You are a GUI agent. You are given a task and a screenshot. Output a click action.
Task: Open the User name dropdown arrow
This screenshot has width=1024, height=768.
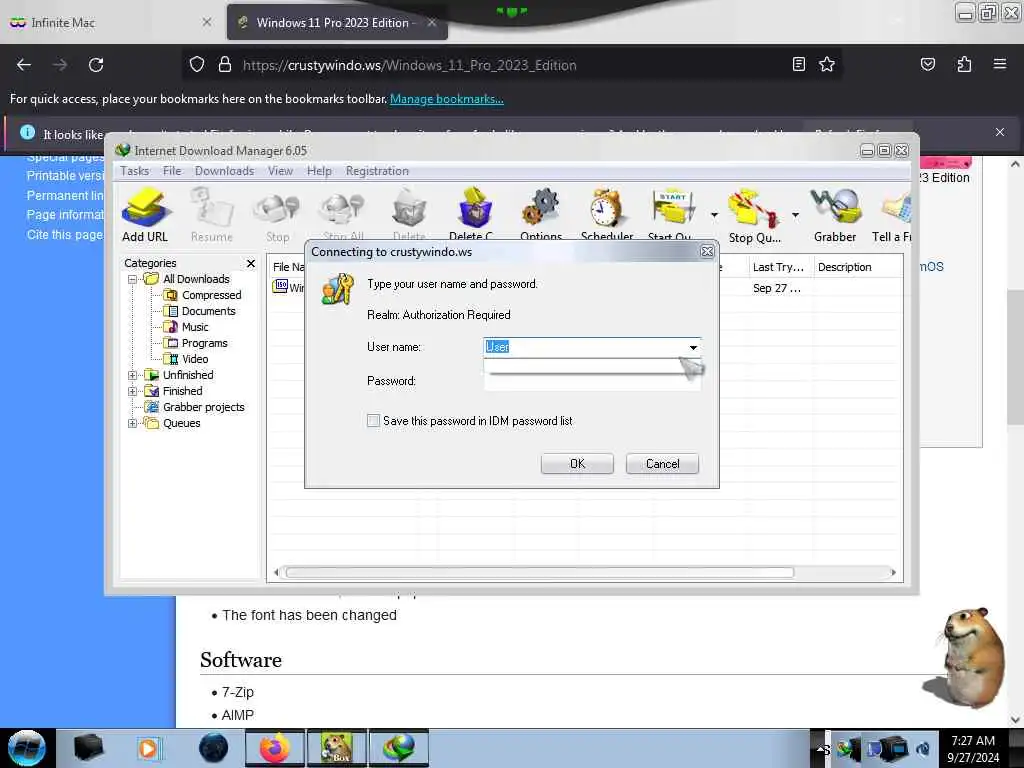pyautogui.click(x=694, y=347)
